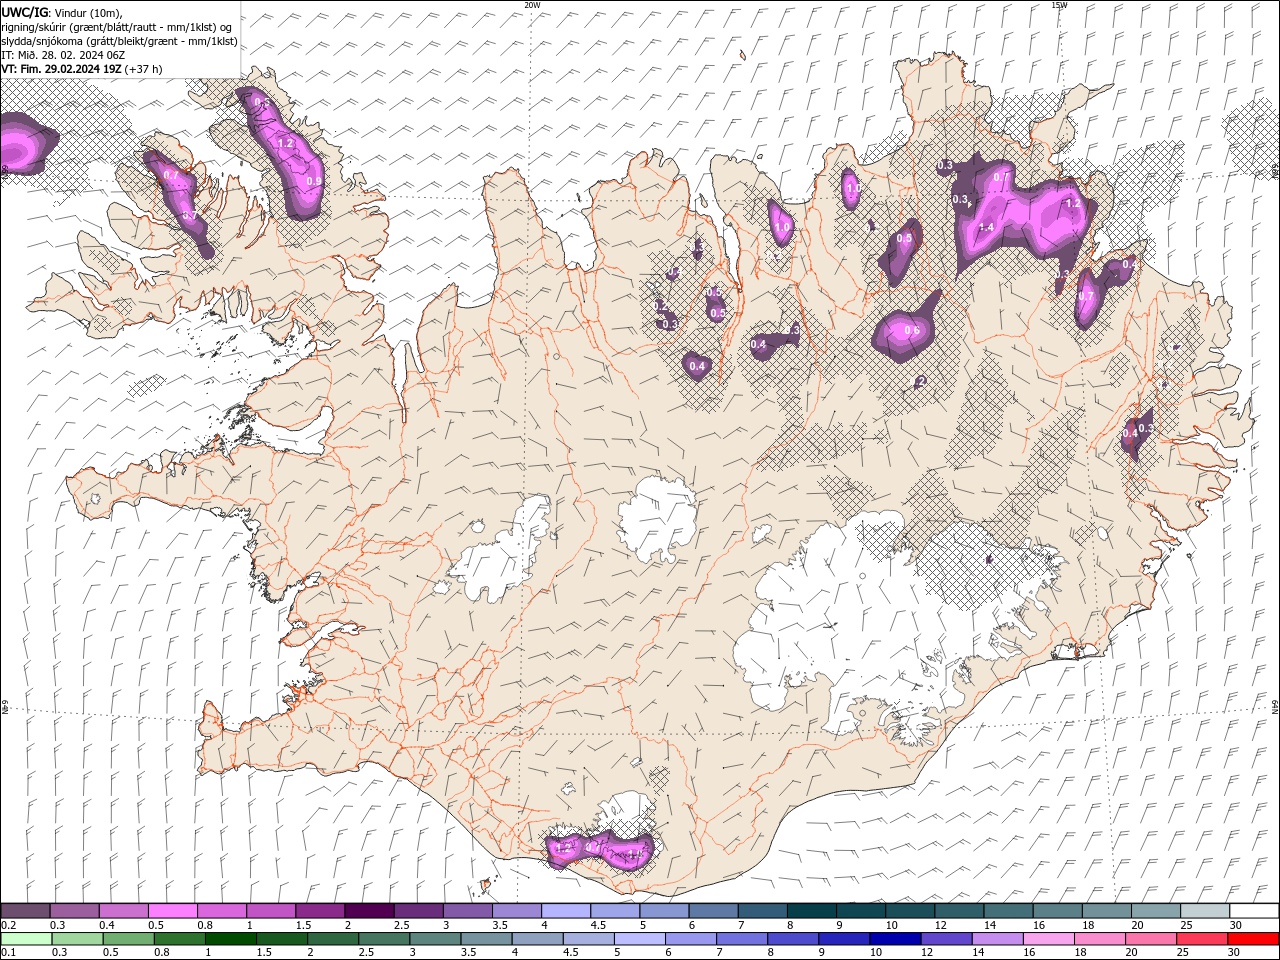Click the '12' label in the snow legend row
This screenshot has width=1280, height=960.
tap(941, 925)
